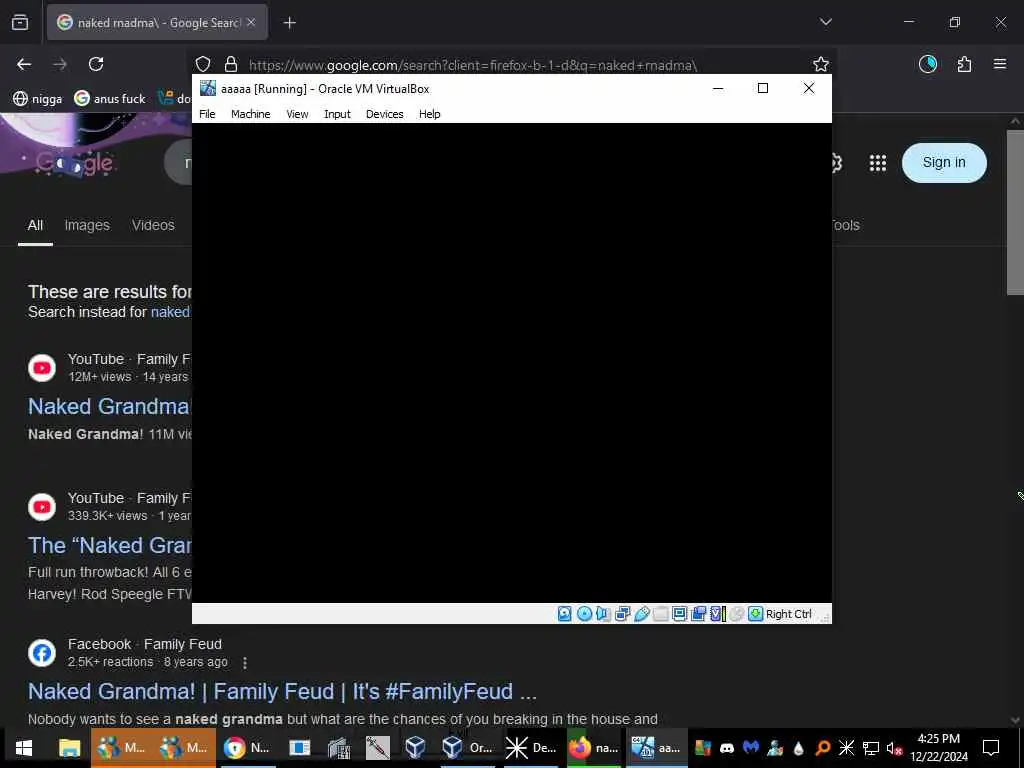The height and width of the screenshot is (768, 1024).
Task: Open the Firefox hamburger application menu
Action: click(x=1000, y=64)
